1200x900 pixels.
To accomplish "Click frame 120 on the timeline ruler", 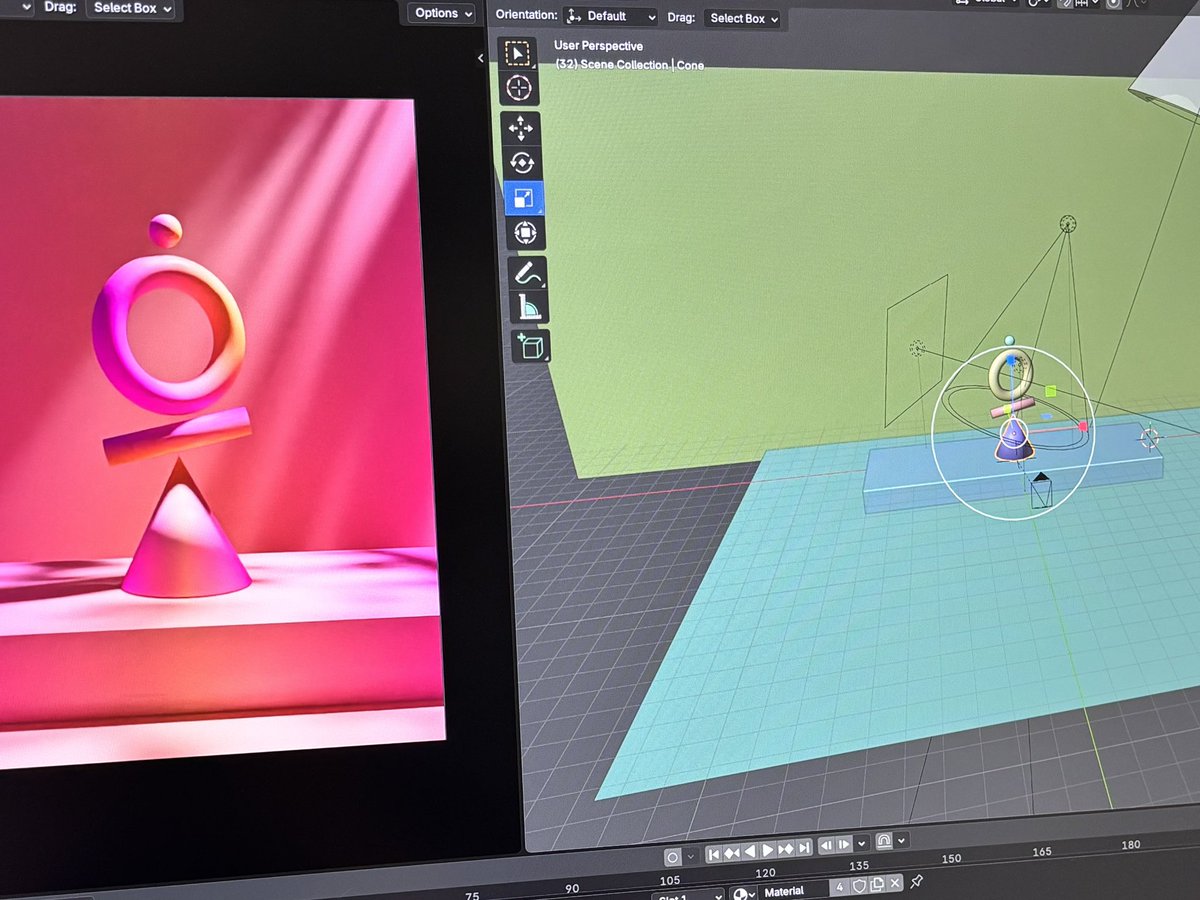I will pyautogui.click(x=766, y=873).
